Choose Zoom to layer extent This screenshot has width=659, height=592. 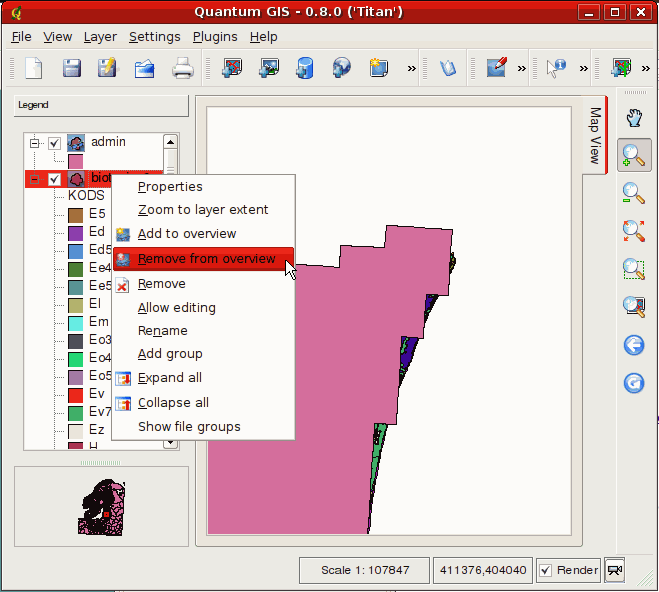[203, 210]
